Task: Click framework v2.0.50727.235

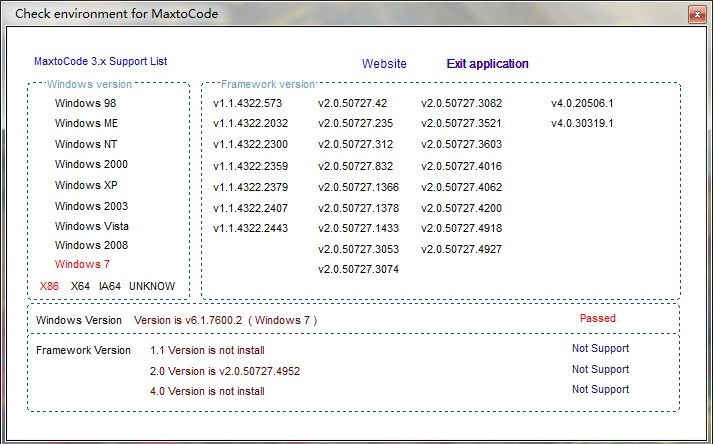Action: point(356,123)
